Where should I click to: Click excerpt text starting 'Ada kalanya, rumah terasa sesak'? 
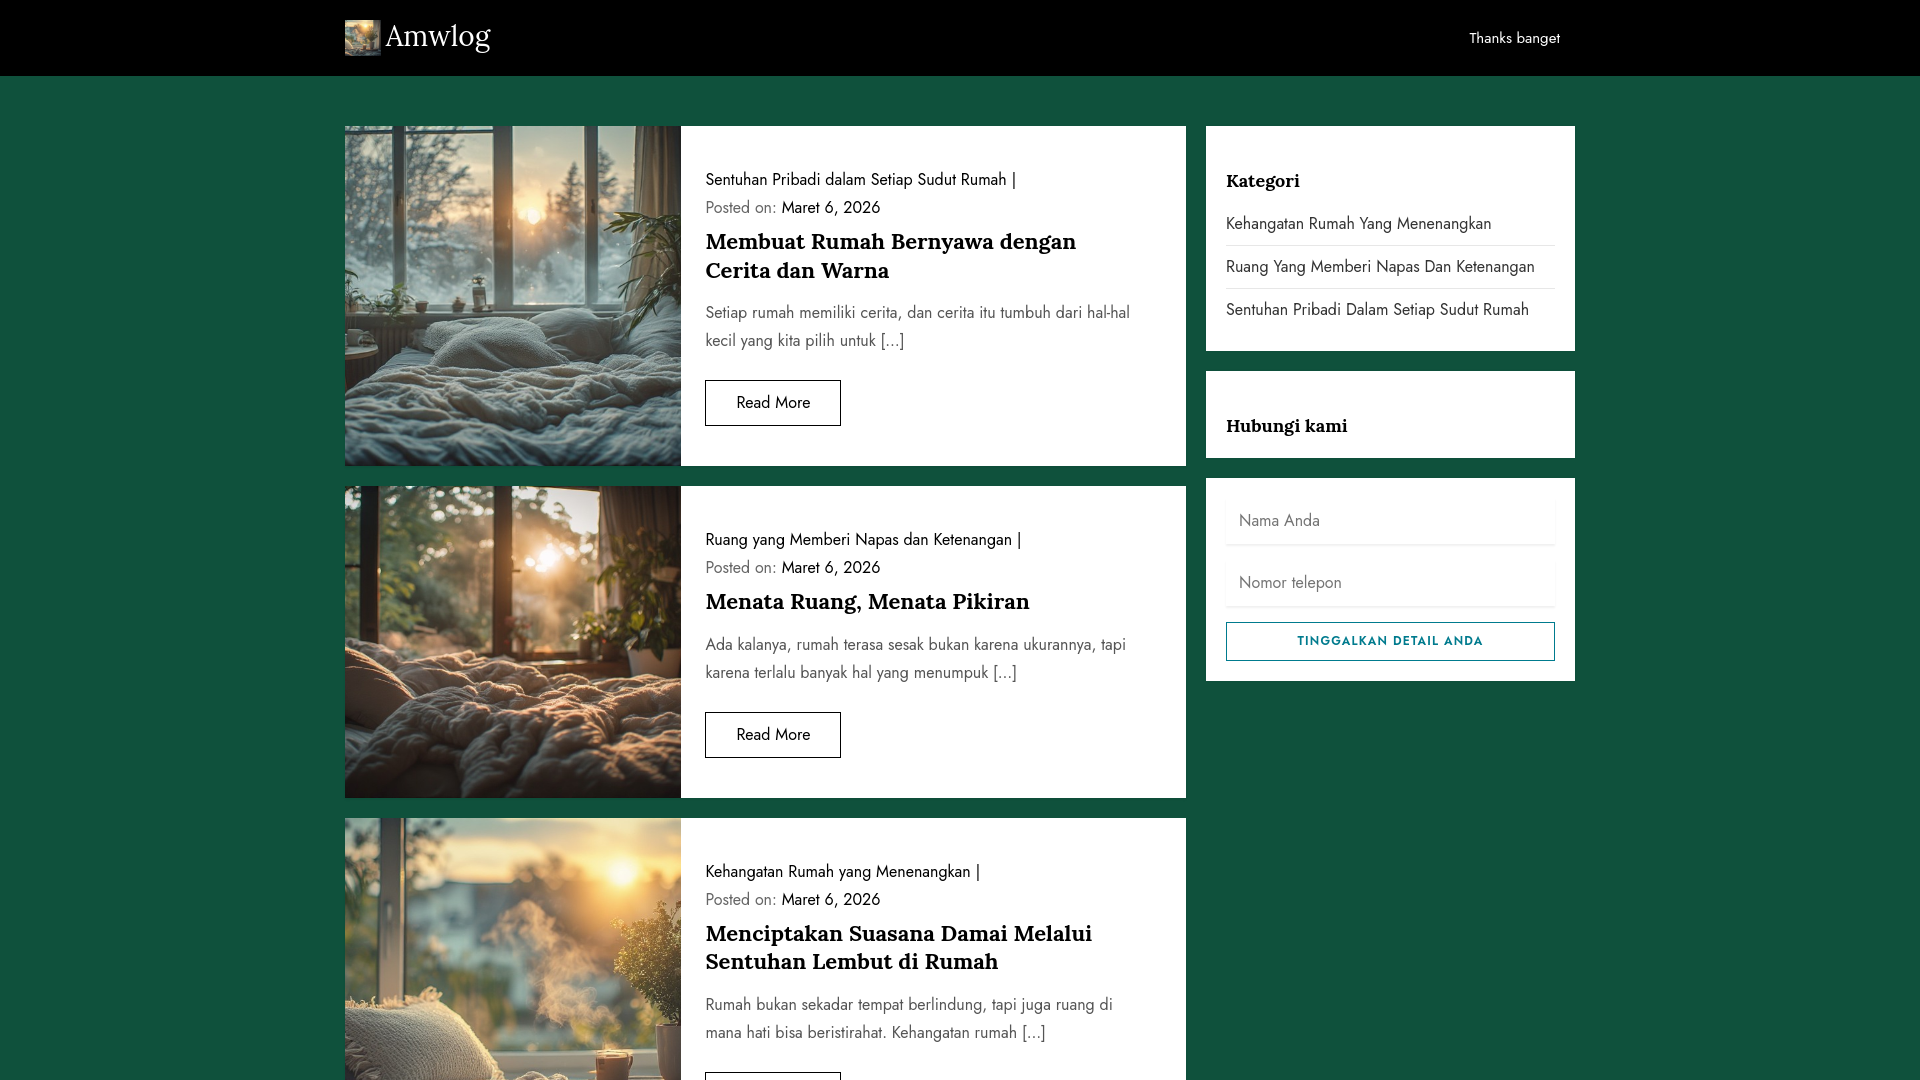click(x=915, y=659)
